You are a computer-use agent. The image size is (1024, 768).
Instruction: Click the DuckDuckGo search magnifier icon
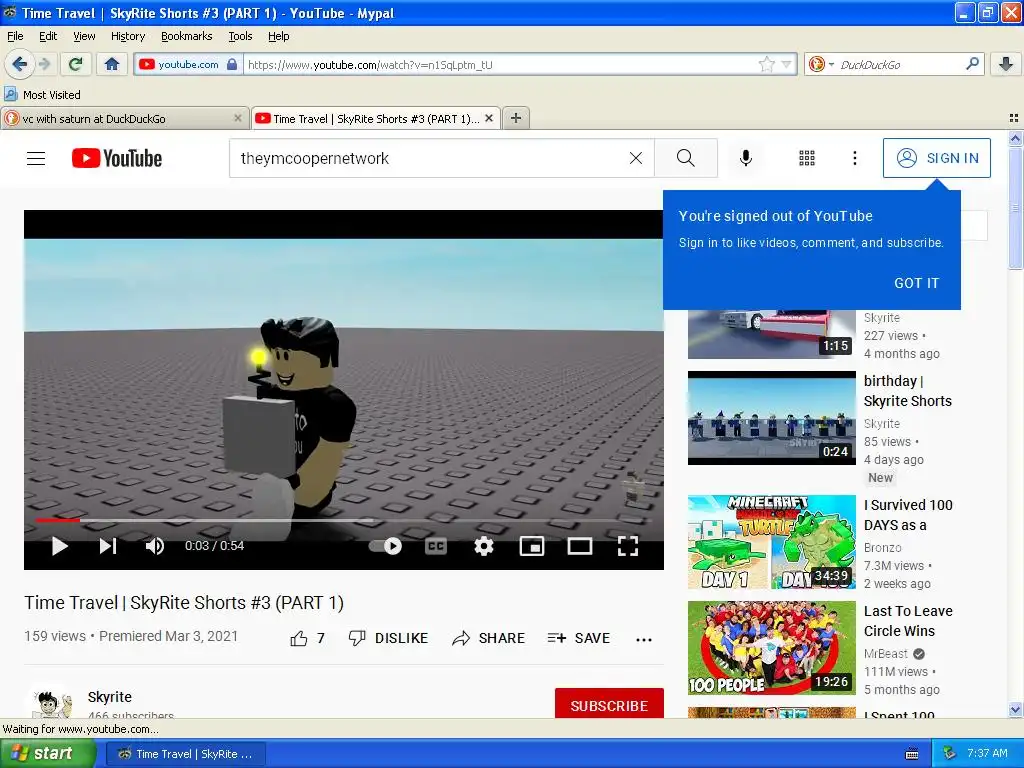972,64
